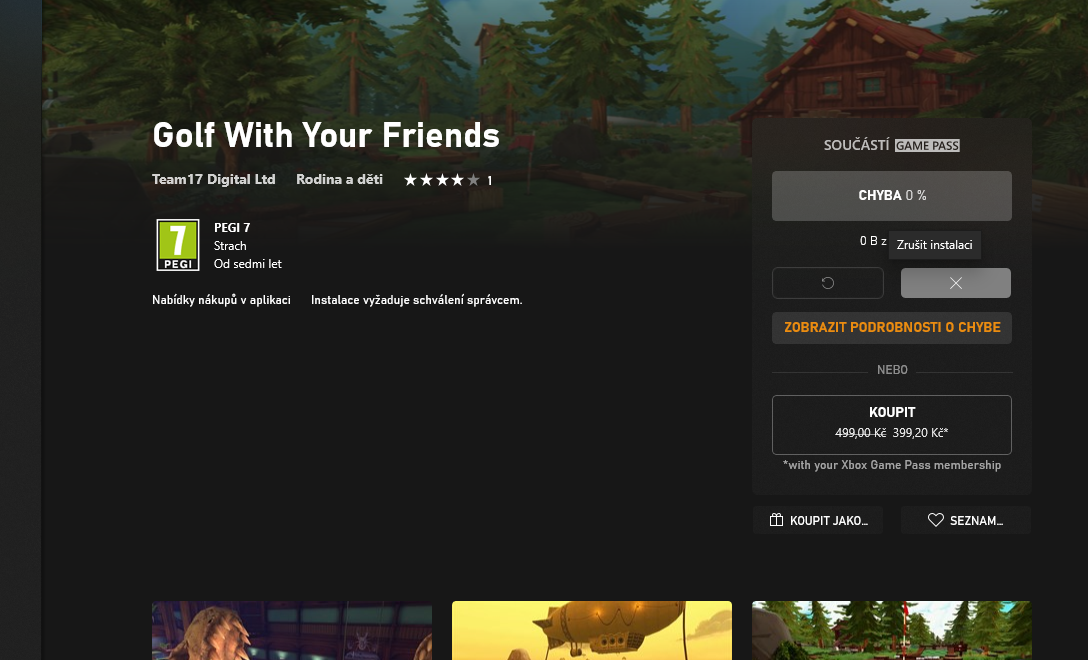Click the Koupit purchase button

point(892,425)
